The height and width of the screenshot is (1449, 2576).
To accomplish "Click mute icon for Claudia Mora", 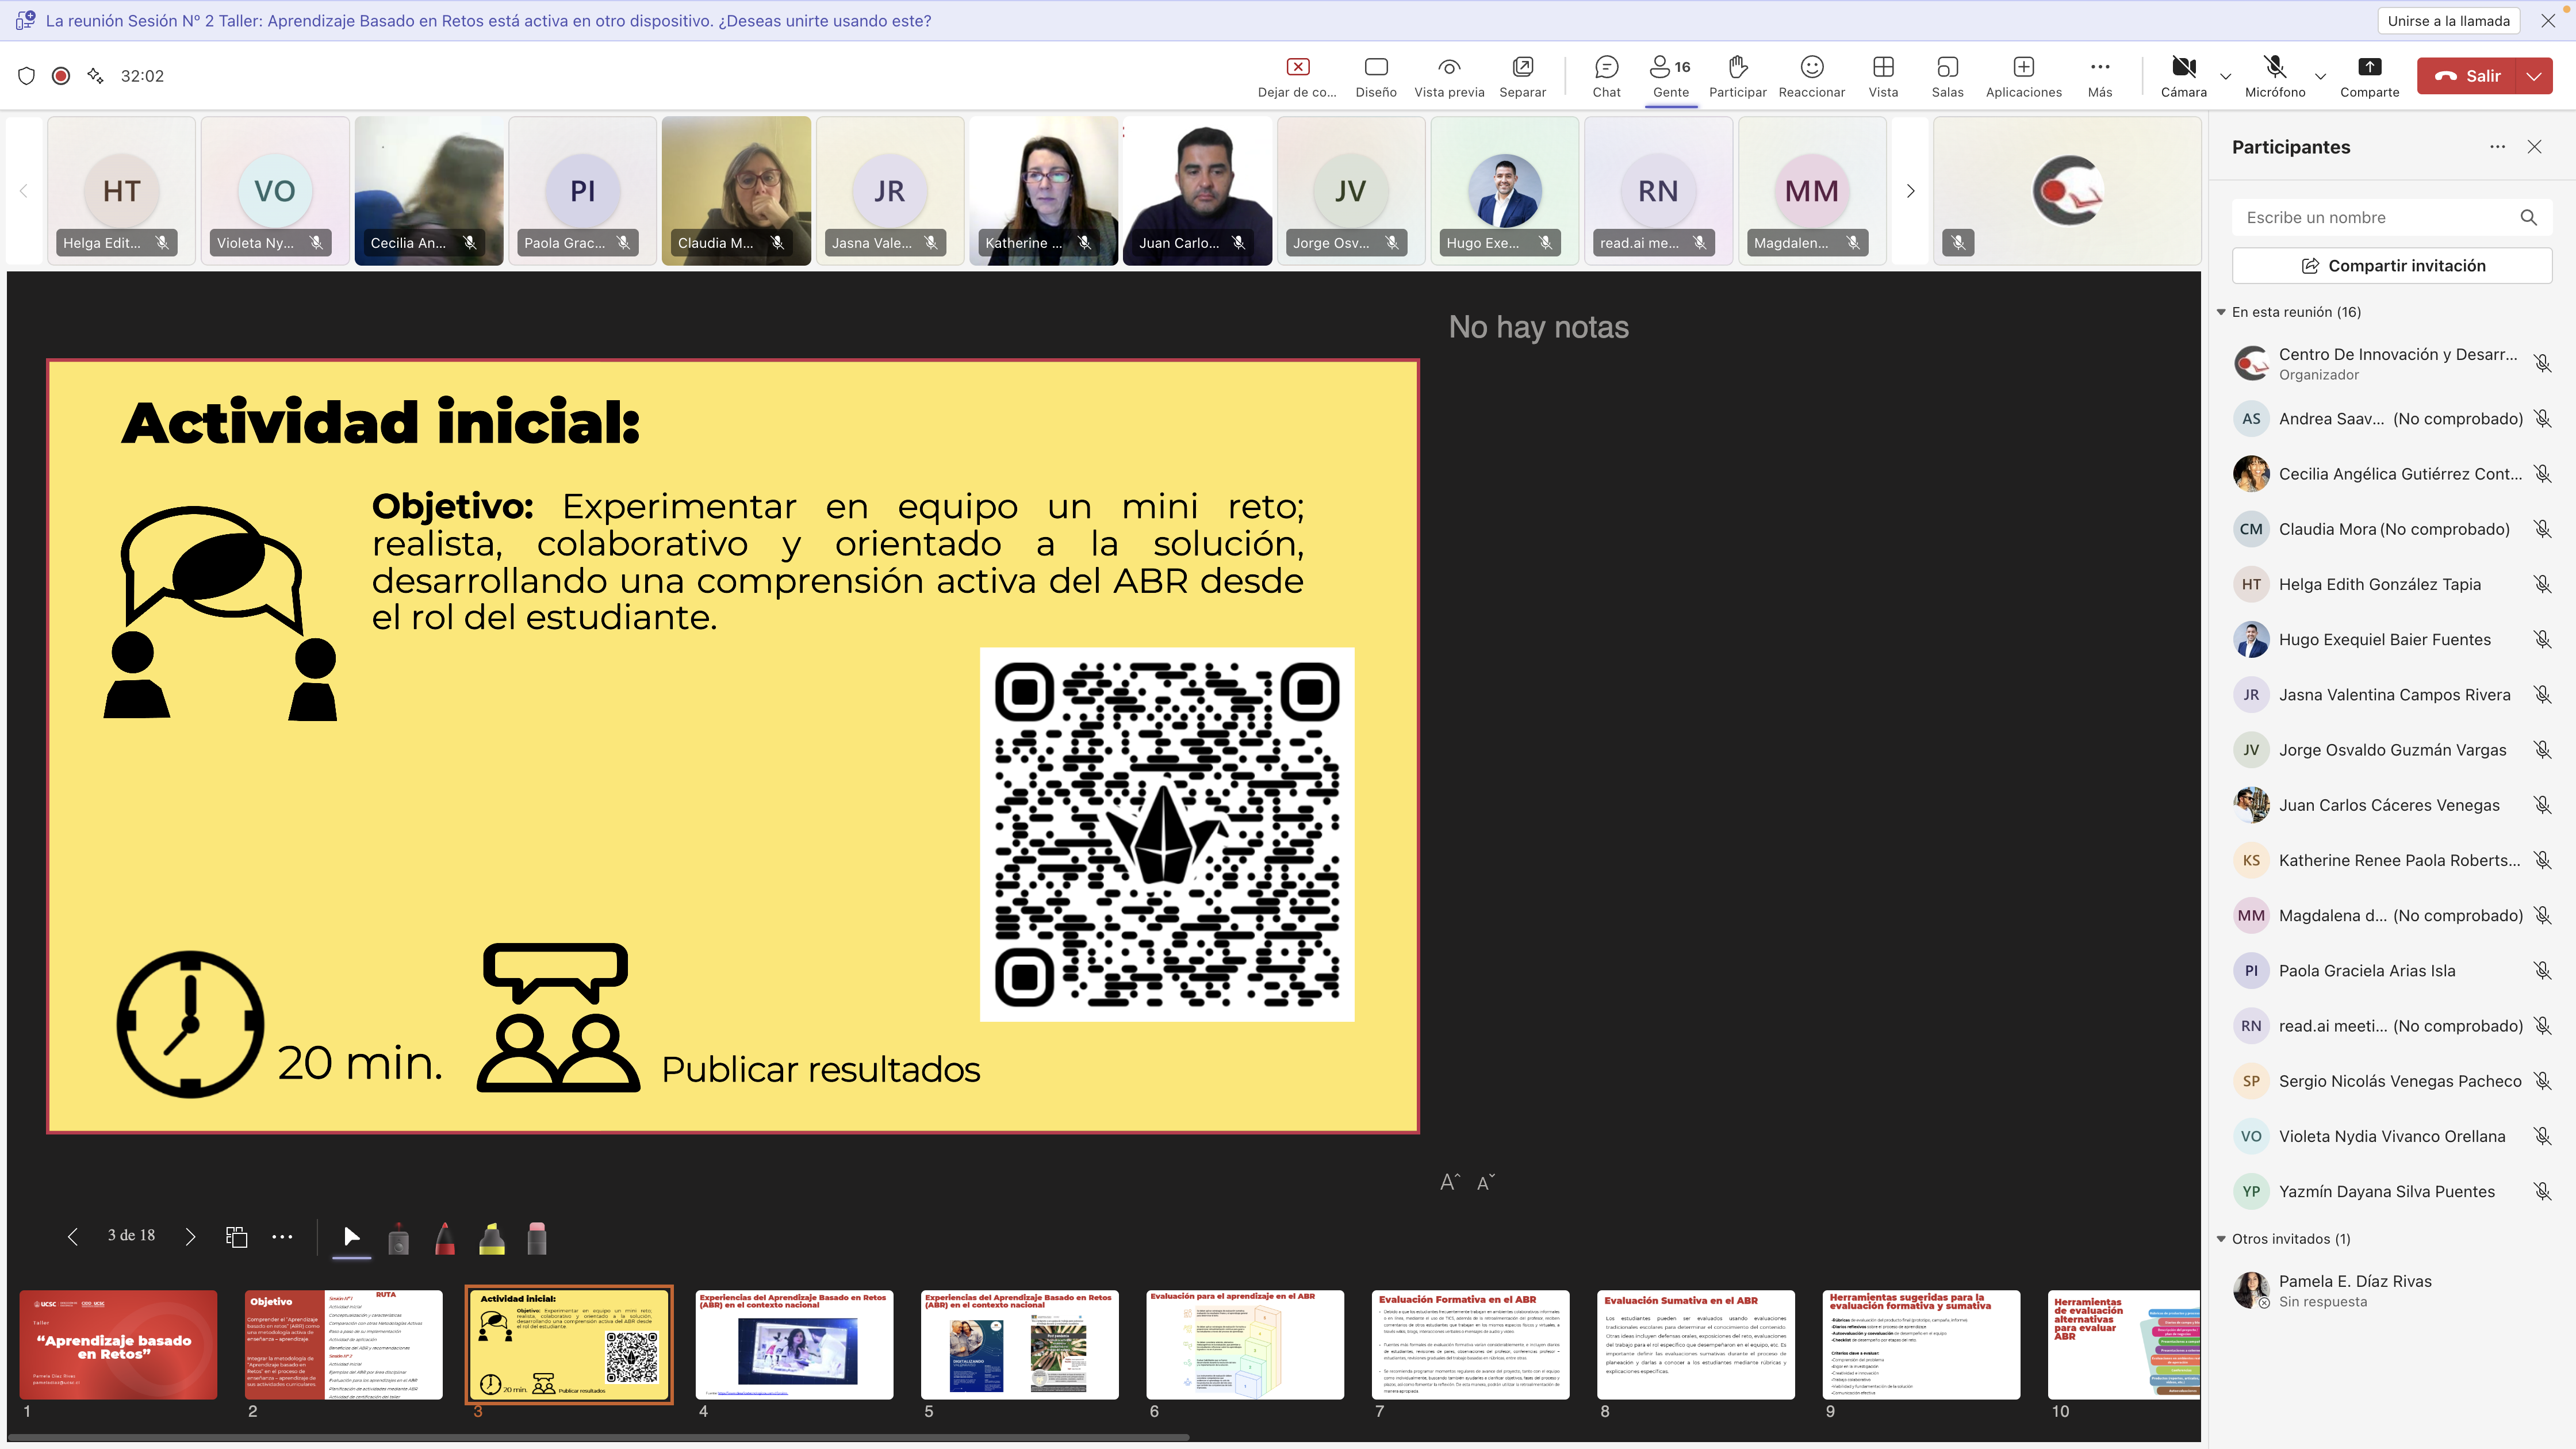I will click(2542, 529).
